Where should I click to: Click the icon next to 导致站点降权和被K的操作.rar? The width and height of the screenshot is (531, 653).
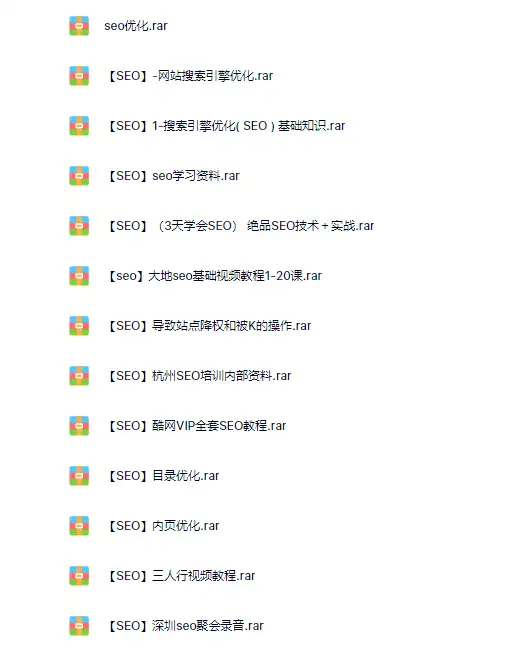pyautogui.click(x=79, y=326)
